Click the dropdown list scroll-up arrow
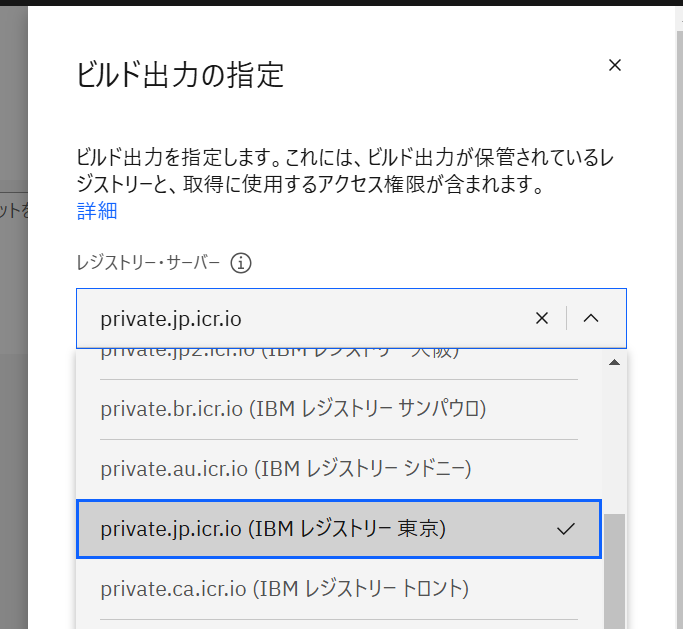 pyautogui.click(x=614, y=362)
